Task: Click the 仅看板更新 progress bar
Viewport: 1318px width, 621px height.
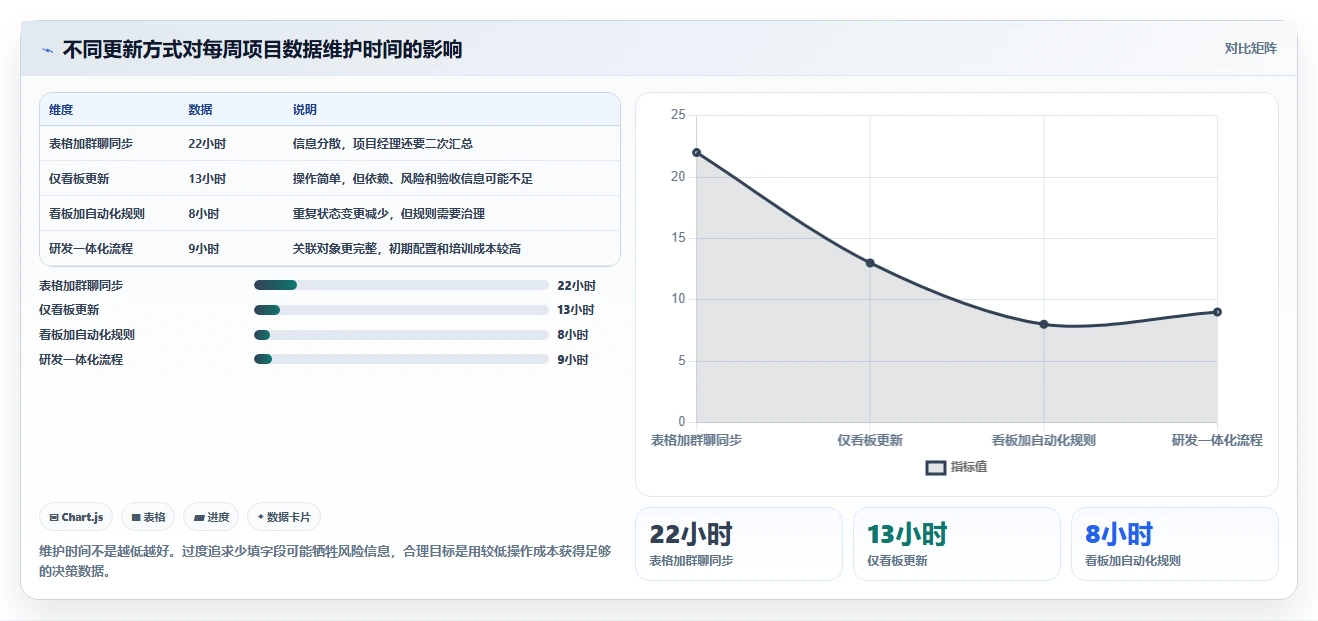Action: tap(401, 310)
